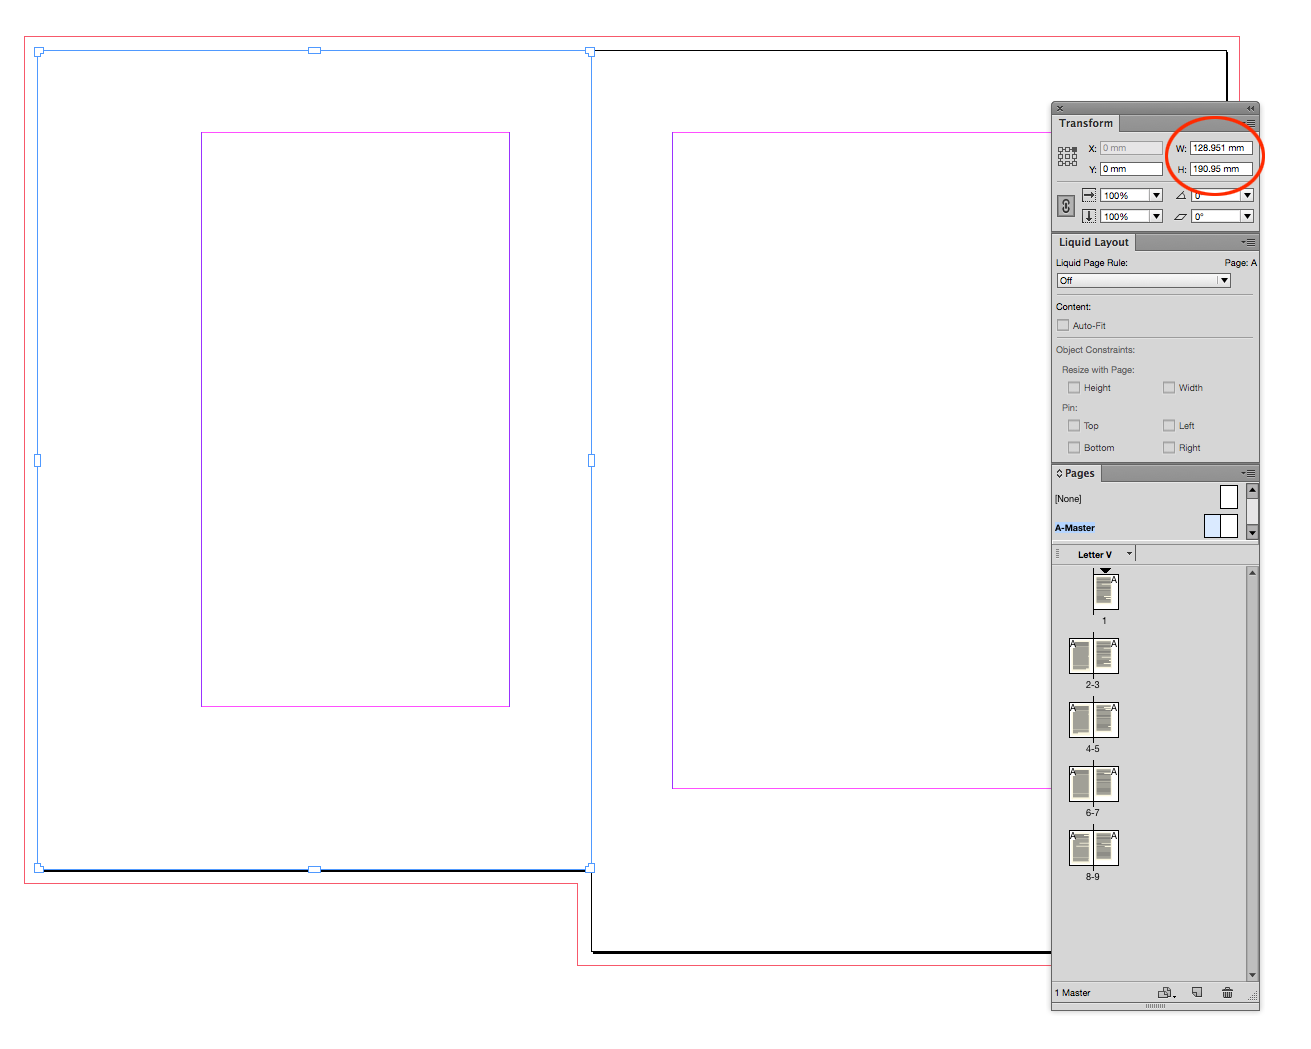
Task: Click the W width field 128.951 mm
Action: [x=1221, y=147]
